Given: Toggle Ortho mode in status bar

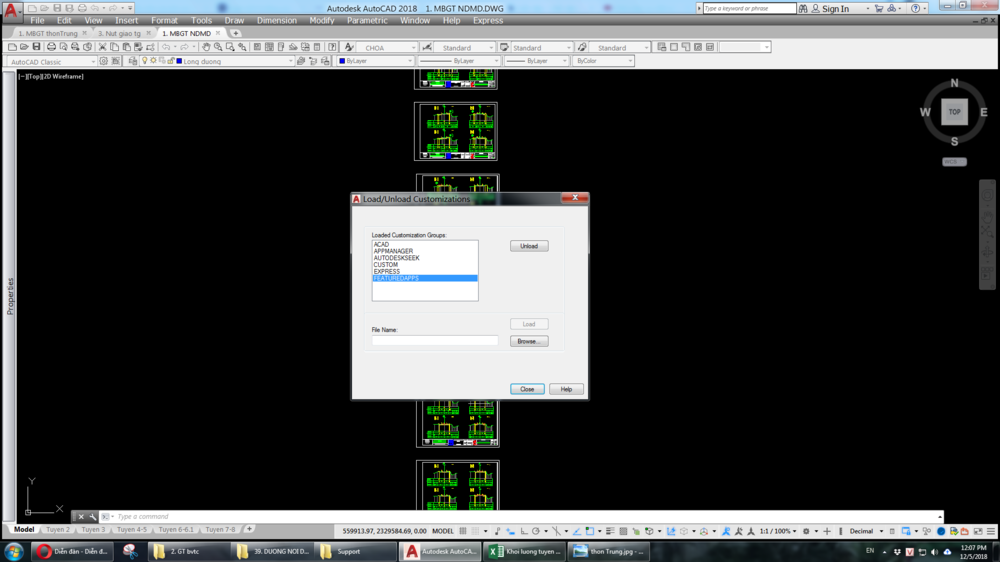Looking at the screenshot, I should (524, 531).
